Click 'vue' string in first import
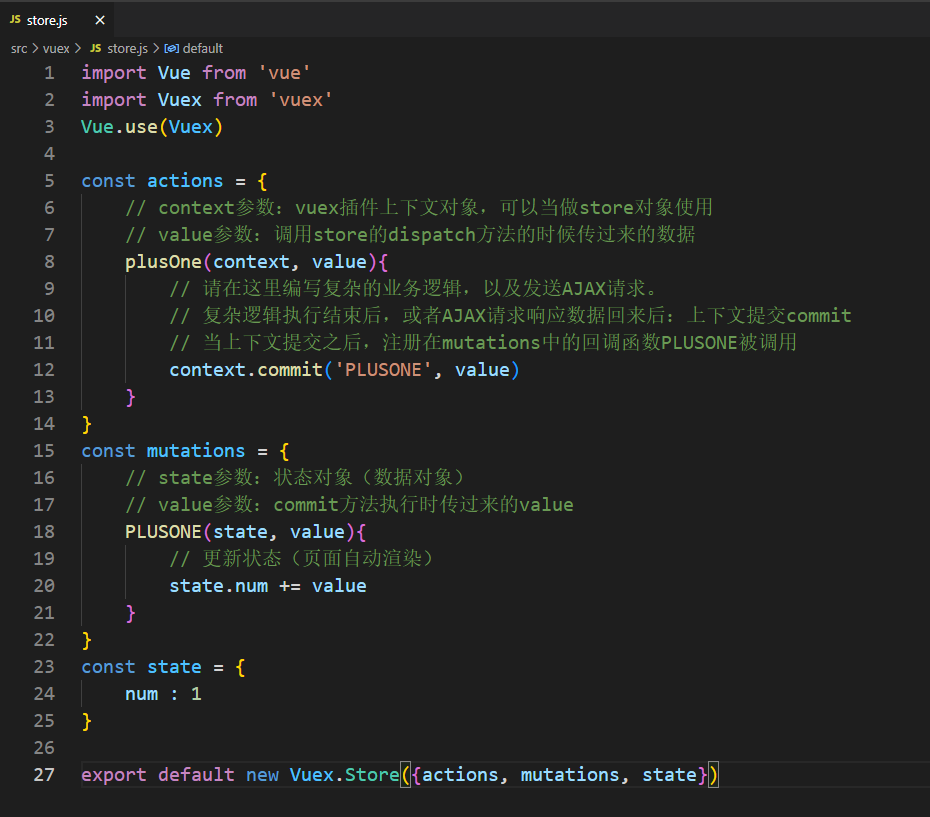This screenshot has height=817, width=930. [x=284, y=73]
